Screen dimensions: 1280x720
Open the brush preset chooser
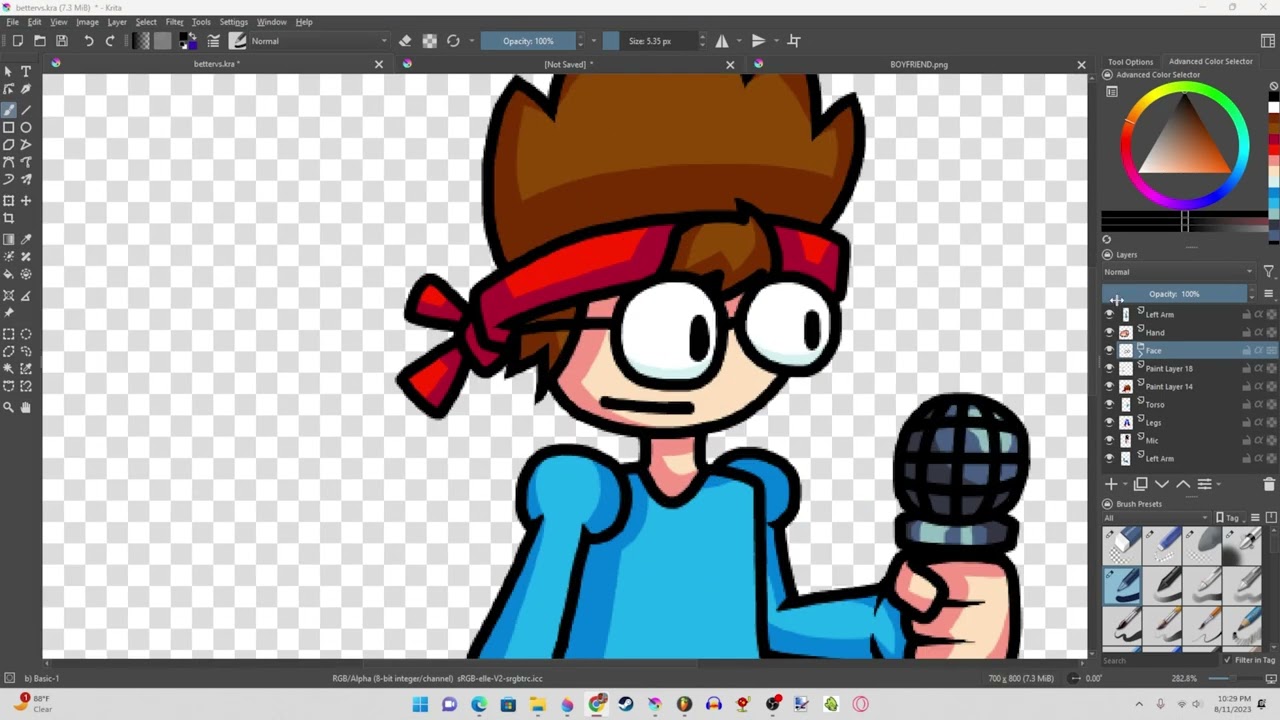[x=237, y=41]
